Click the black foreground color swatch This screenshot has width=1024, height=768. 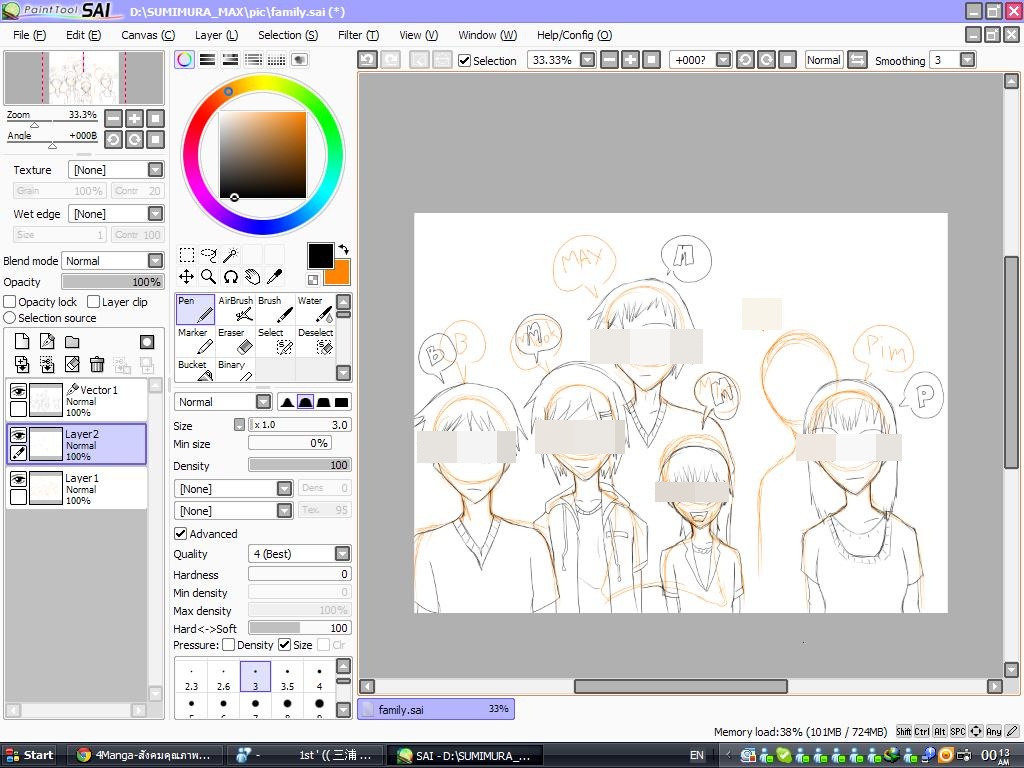pos(321,256)
